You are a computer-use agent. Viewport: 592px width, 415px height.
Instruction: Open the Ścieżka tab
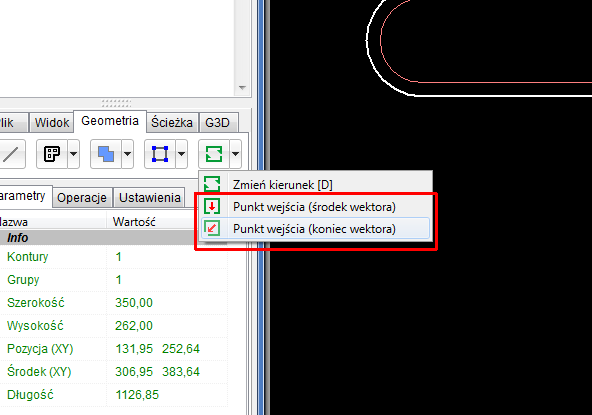[x=172, y=122]
